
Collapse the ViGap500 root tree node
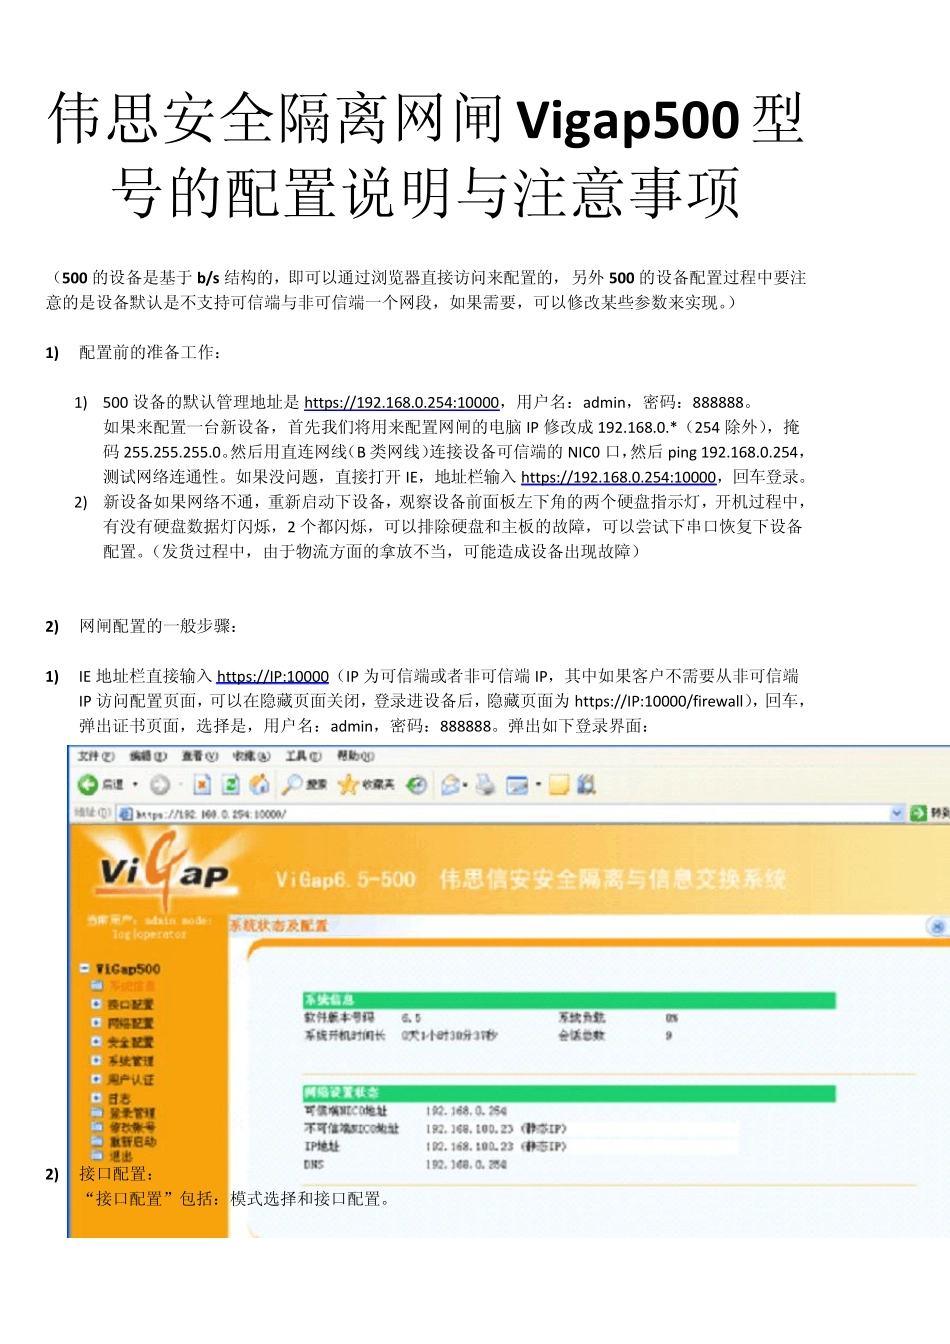(84, 968)
